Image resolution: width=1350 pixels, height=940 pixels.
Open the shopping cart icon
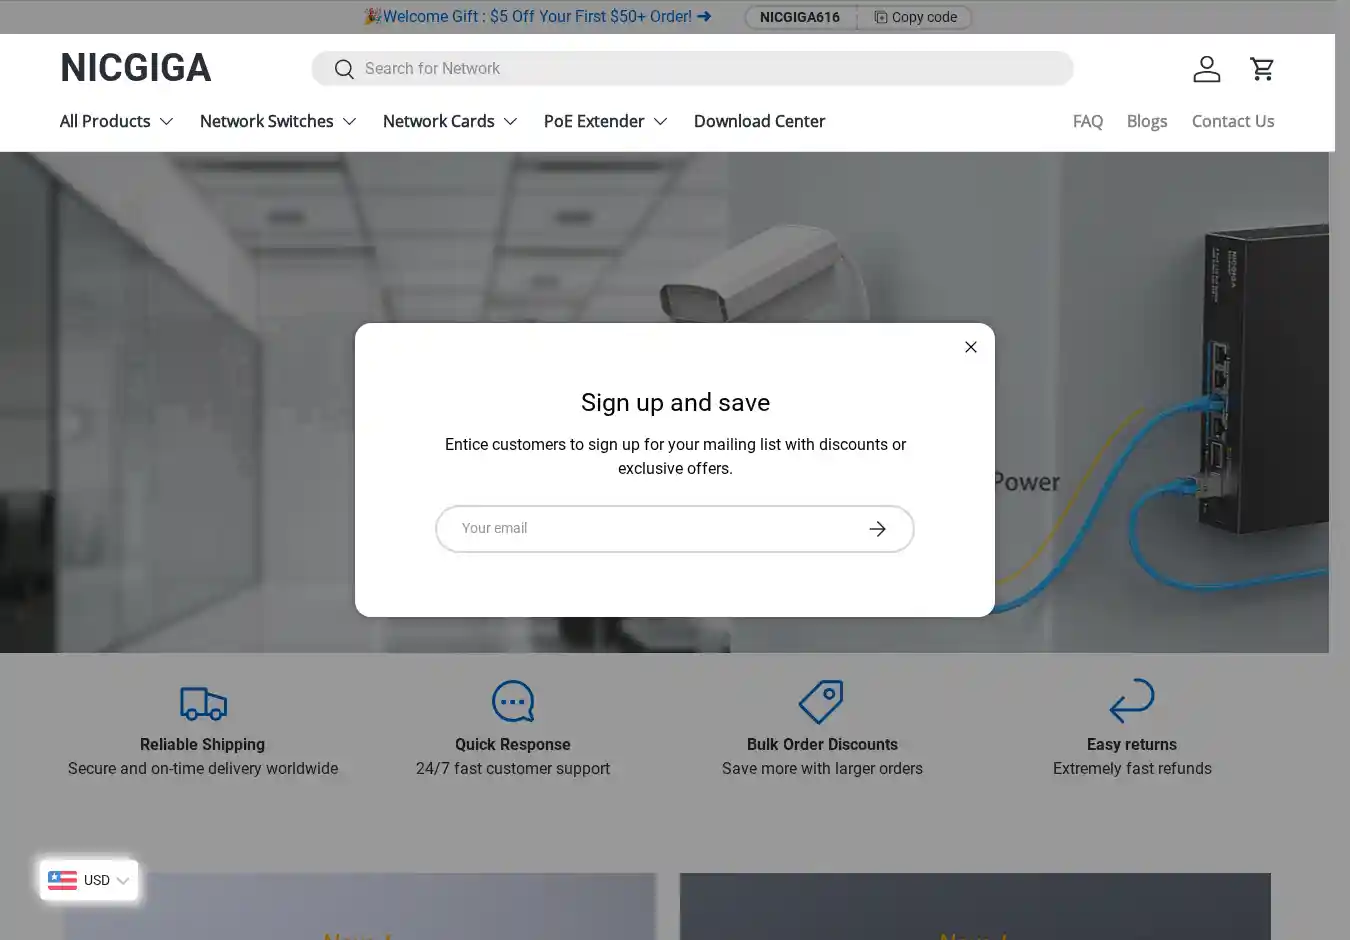click(1262, 69)
